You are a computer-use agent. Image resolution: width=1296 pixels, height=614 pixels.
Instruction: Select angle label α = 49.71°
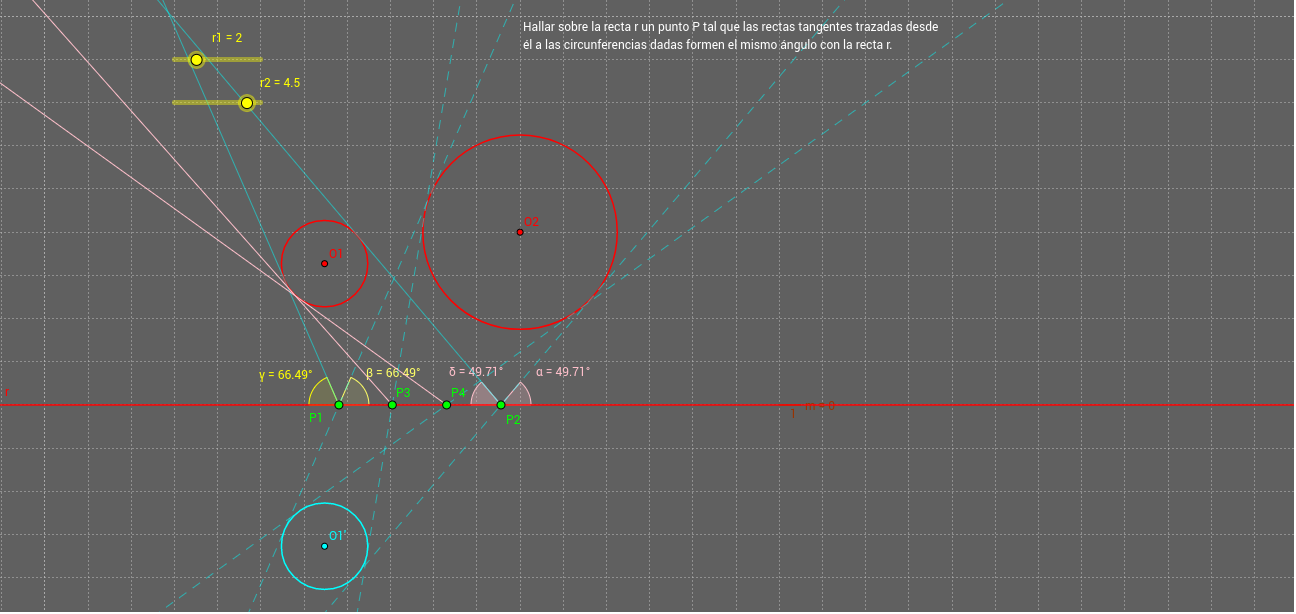[x=563, y=371]
